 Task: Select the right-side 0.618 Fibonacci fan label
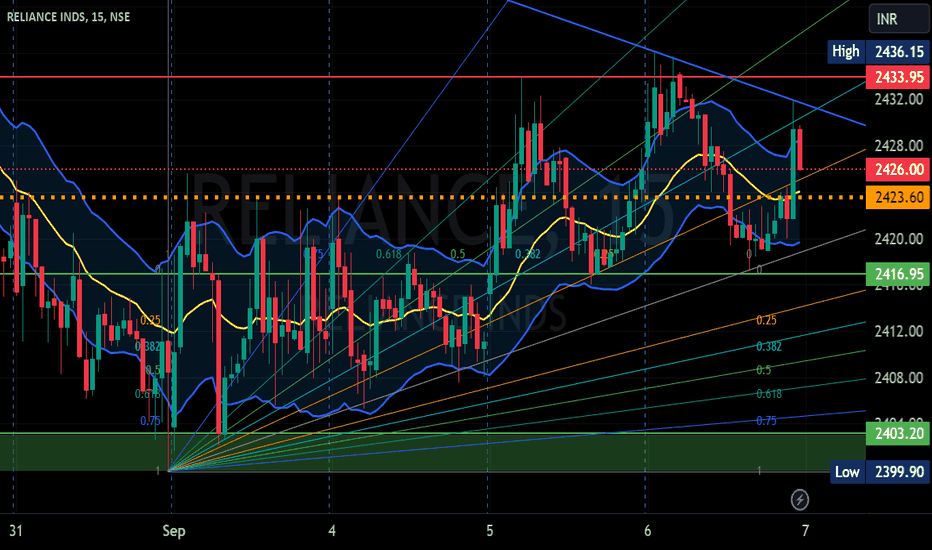769,394
